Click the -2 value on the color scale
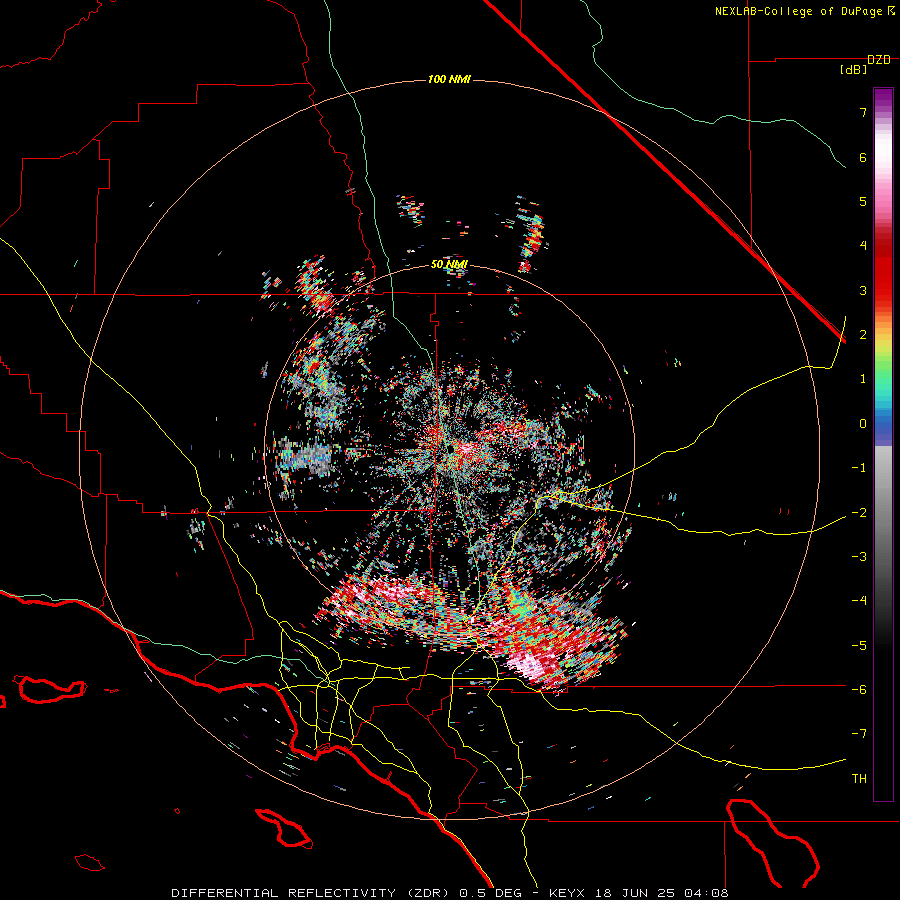This screenshot has height=900, width=900. [x=859, y=513]
